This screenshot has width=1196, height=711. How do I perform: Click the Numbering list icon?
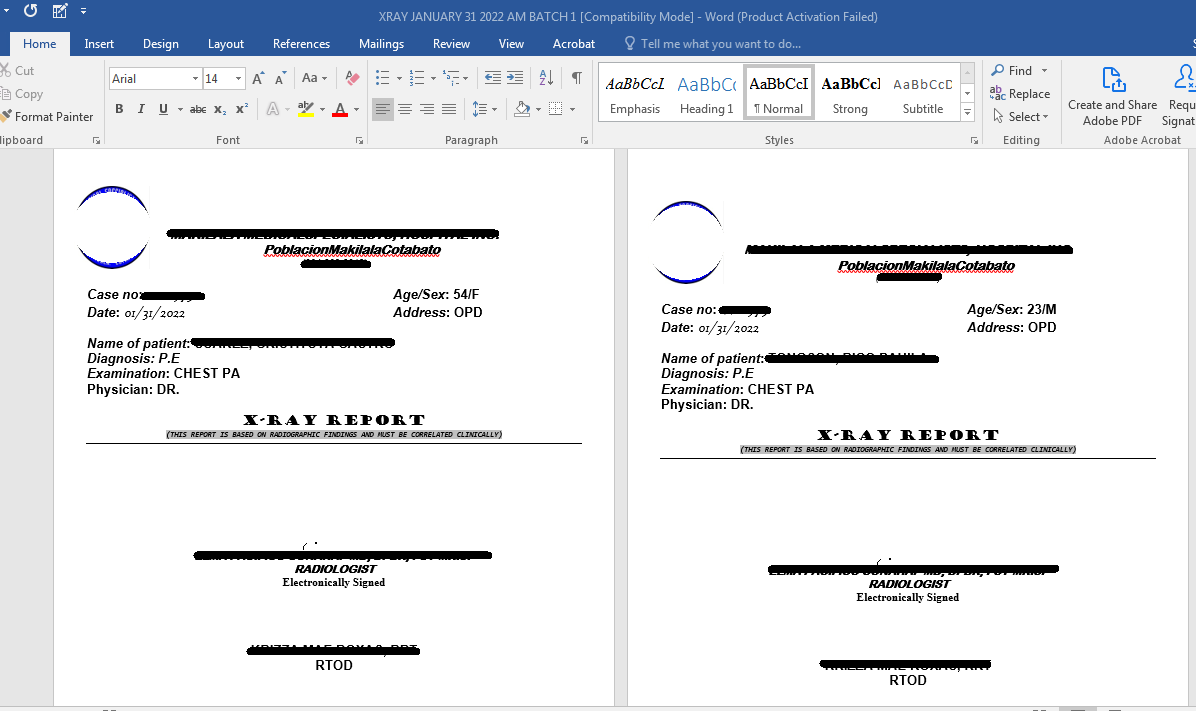tap(416, 78)
